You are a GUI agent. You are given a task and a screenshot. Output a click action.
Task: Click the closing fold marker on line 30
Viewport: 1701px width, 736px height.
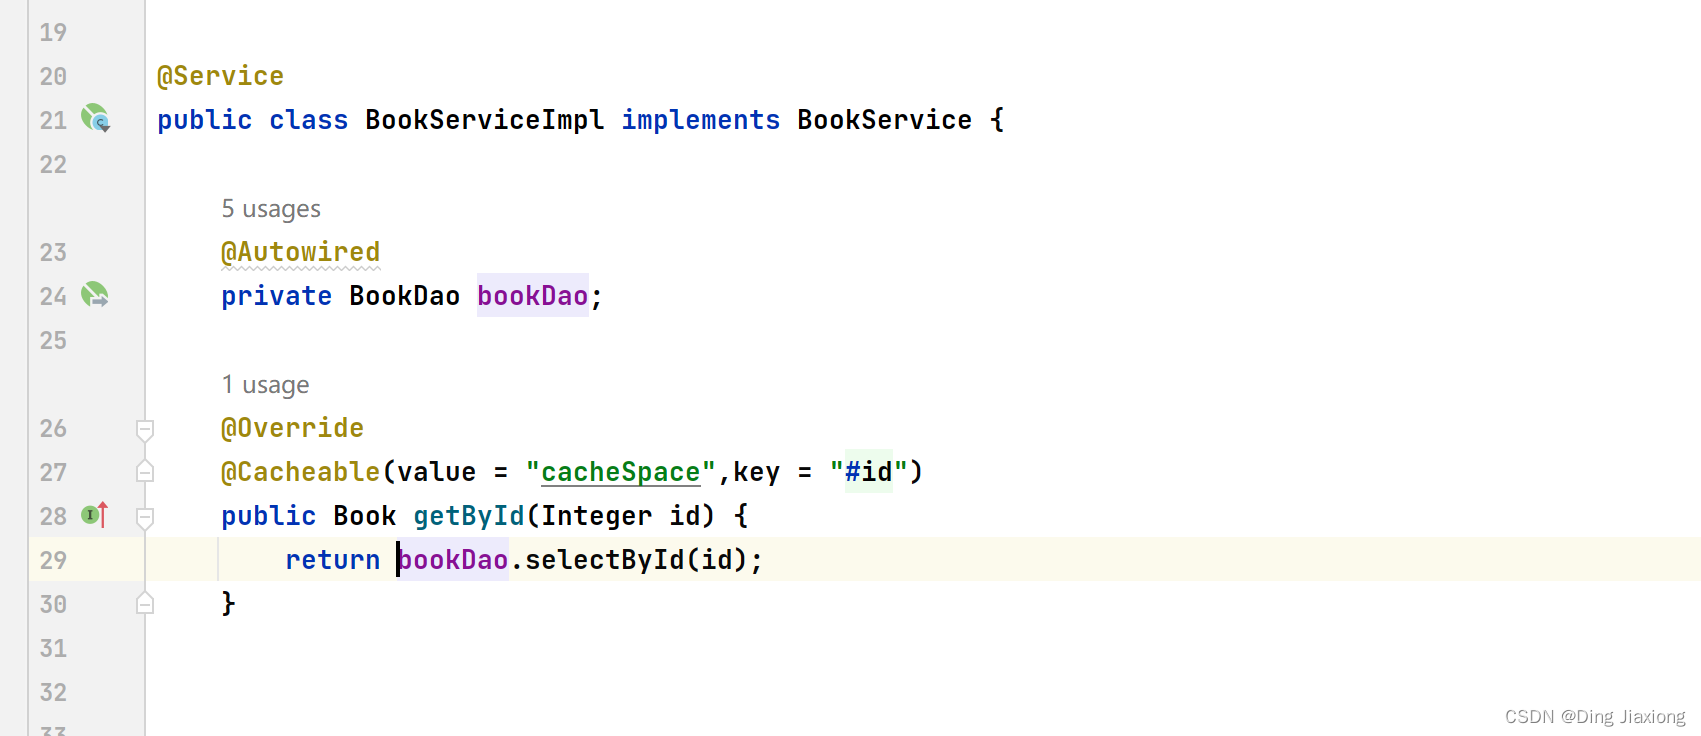[145, 604]
